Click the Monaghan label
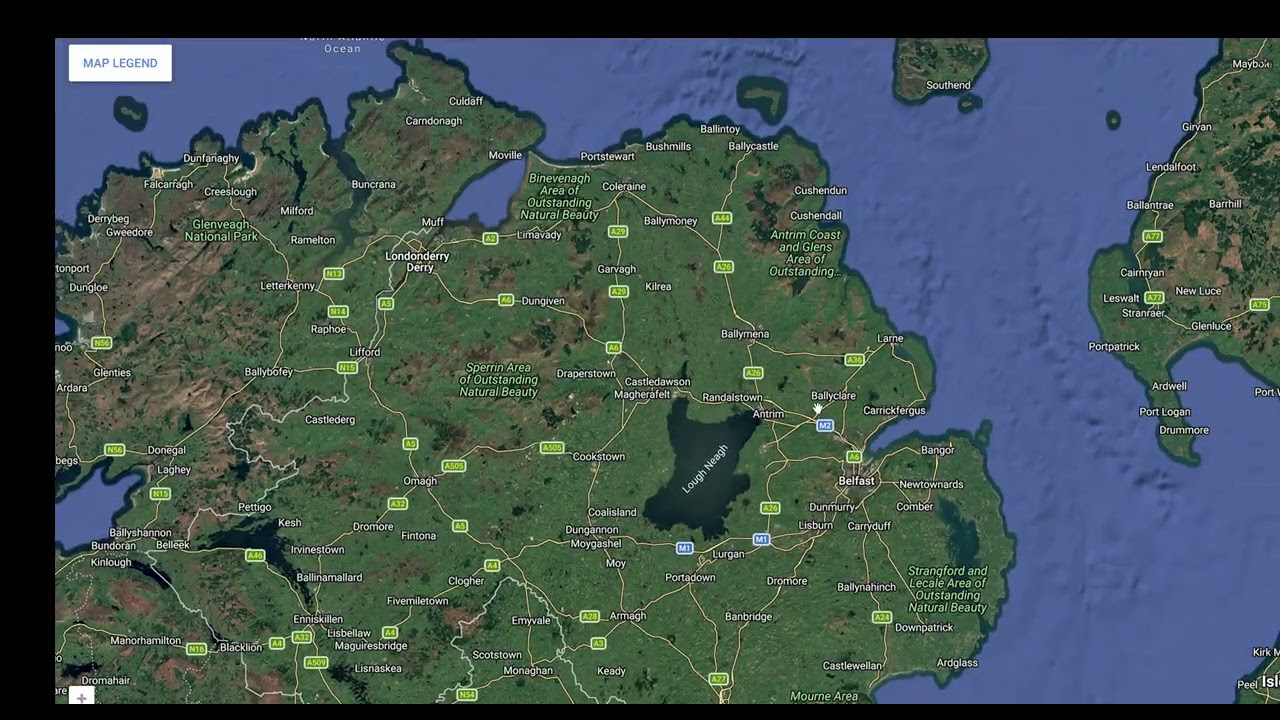Viewport: 1280px width, 720px height. click(528, 671)
